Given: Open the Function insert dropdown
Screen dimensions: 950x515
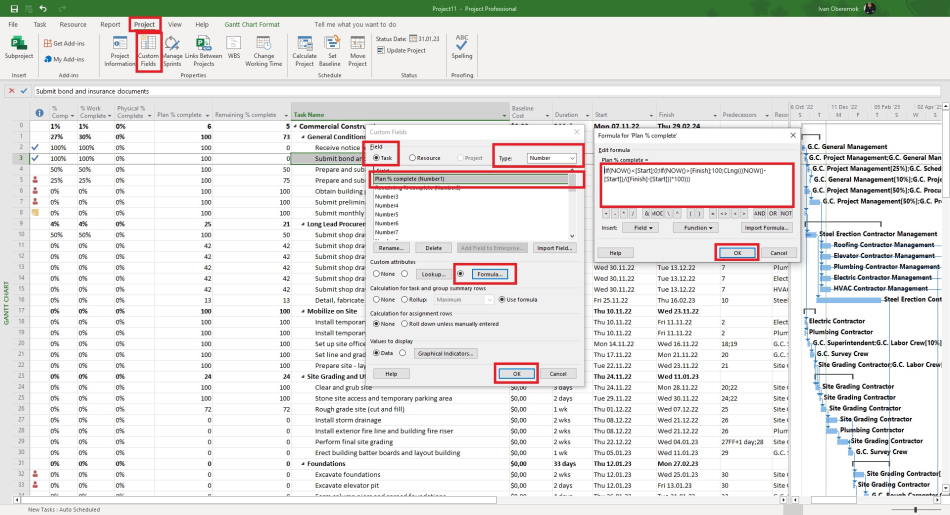Looking at the screenshot, I should click(696, 228).
